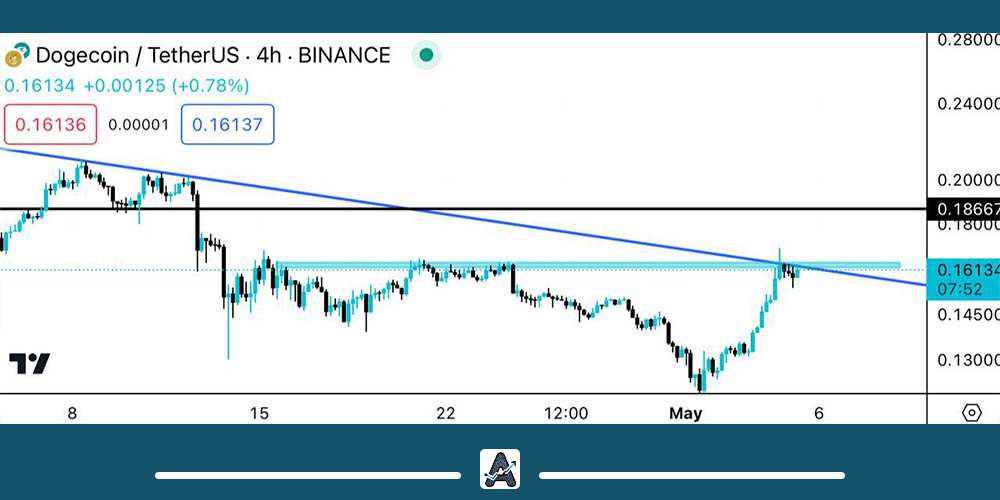Click the 0.24000 price axis label

click(967, 103)
